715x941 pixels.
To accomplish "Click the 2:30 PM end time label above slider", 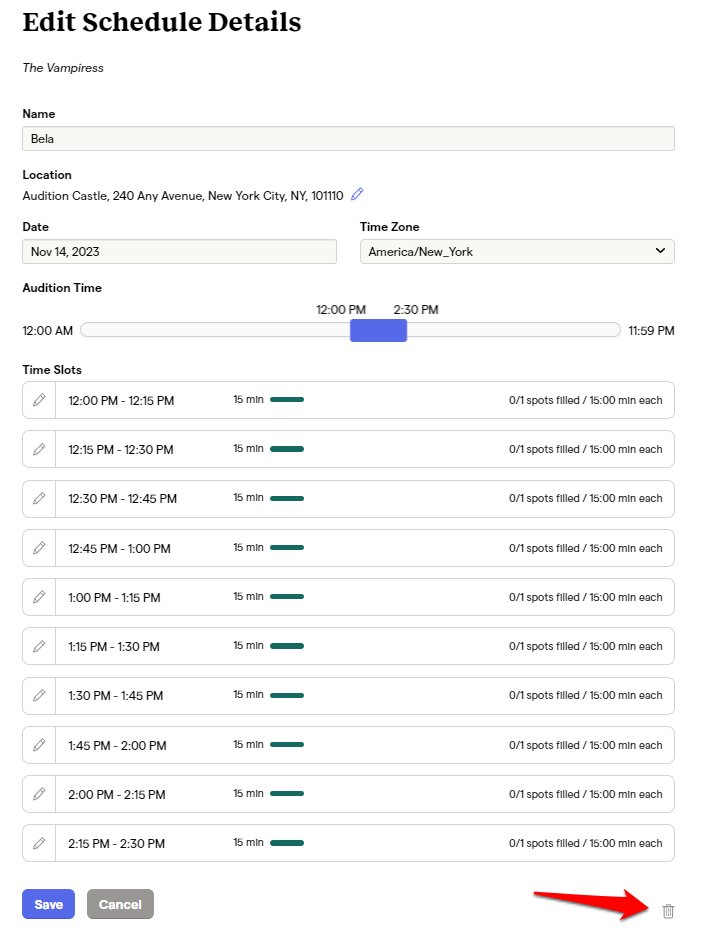I will click(x=416, y=310).
